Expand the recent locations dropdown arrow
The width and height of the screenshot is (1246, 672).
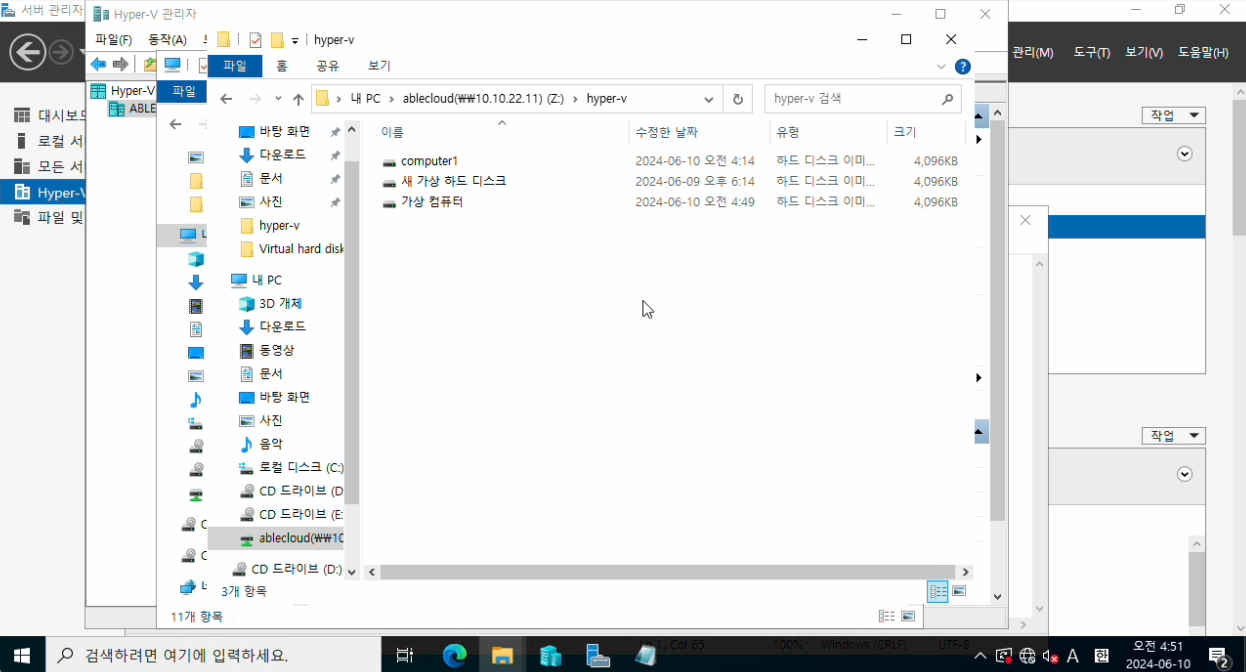click(277, 99)
